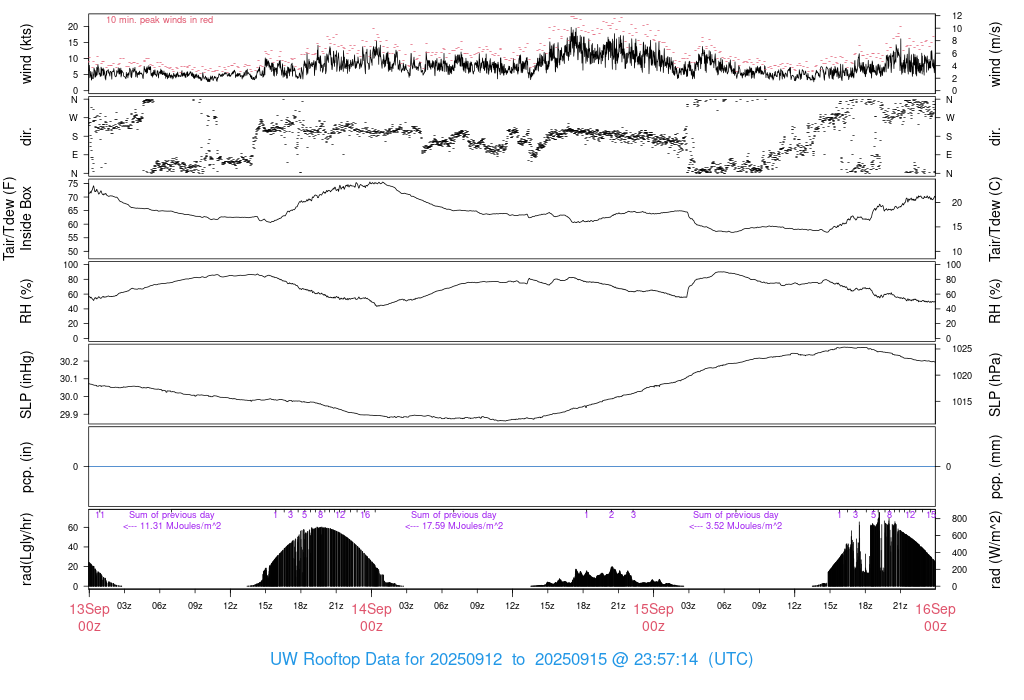Select the 'wind (kts)' axis label
This screenshot has width=1024, height=700.
tap(26, 54)
